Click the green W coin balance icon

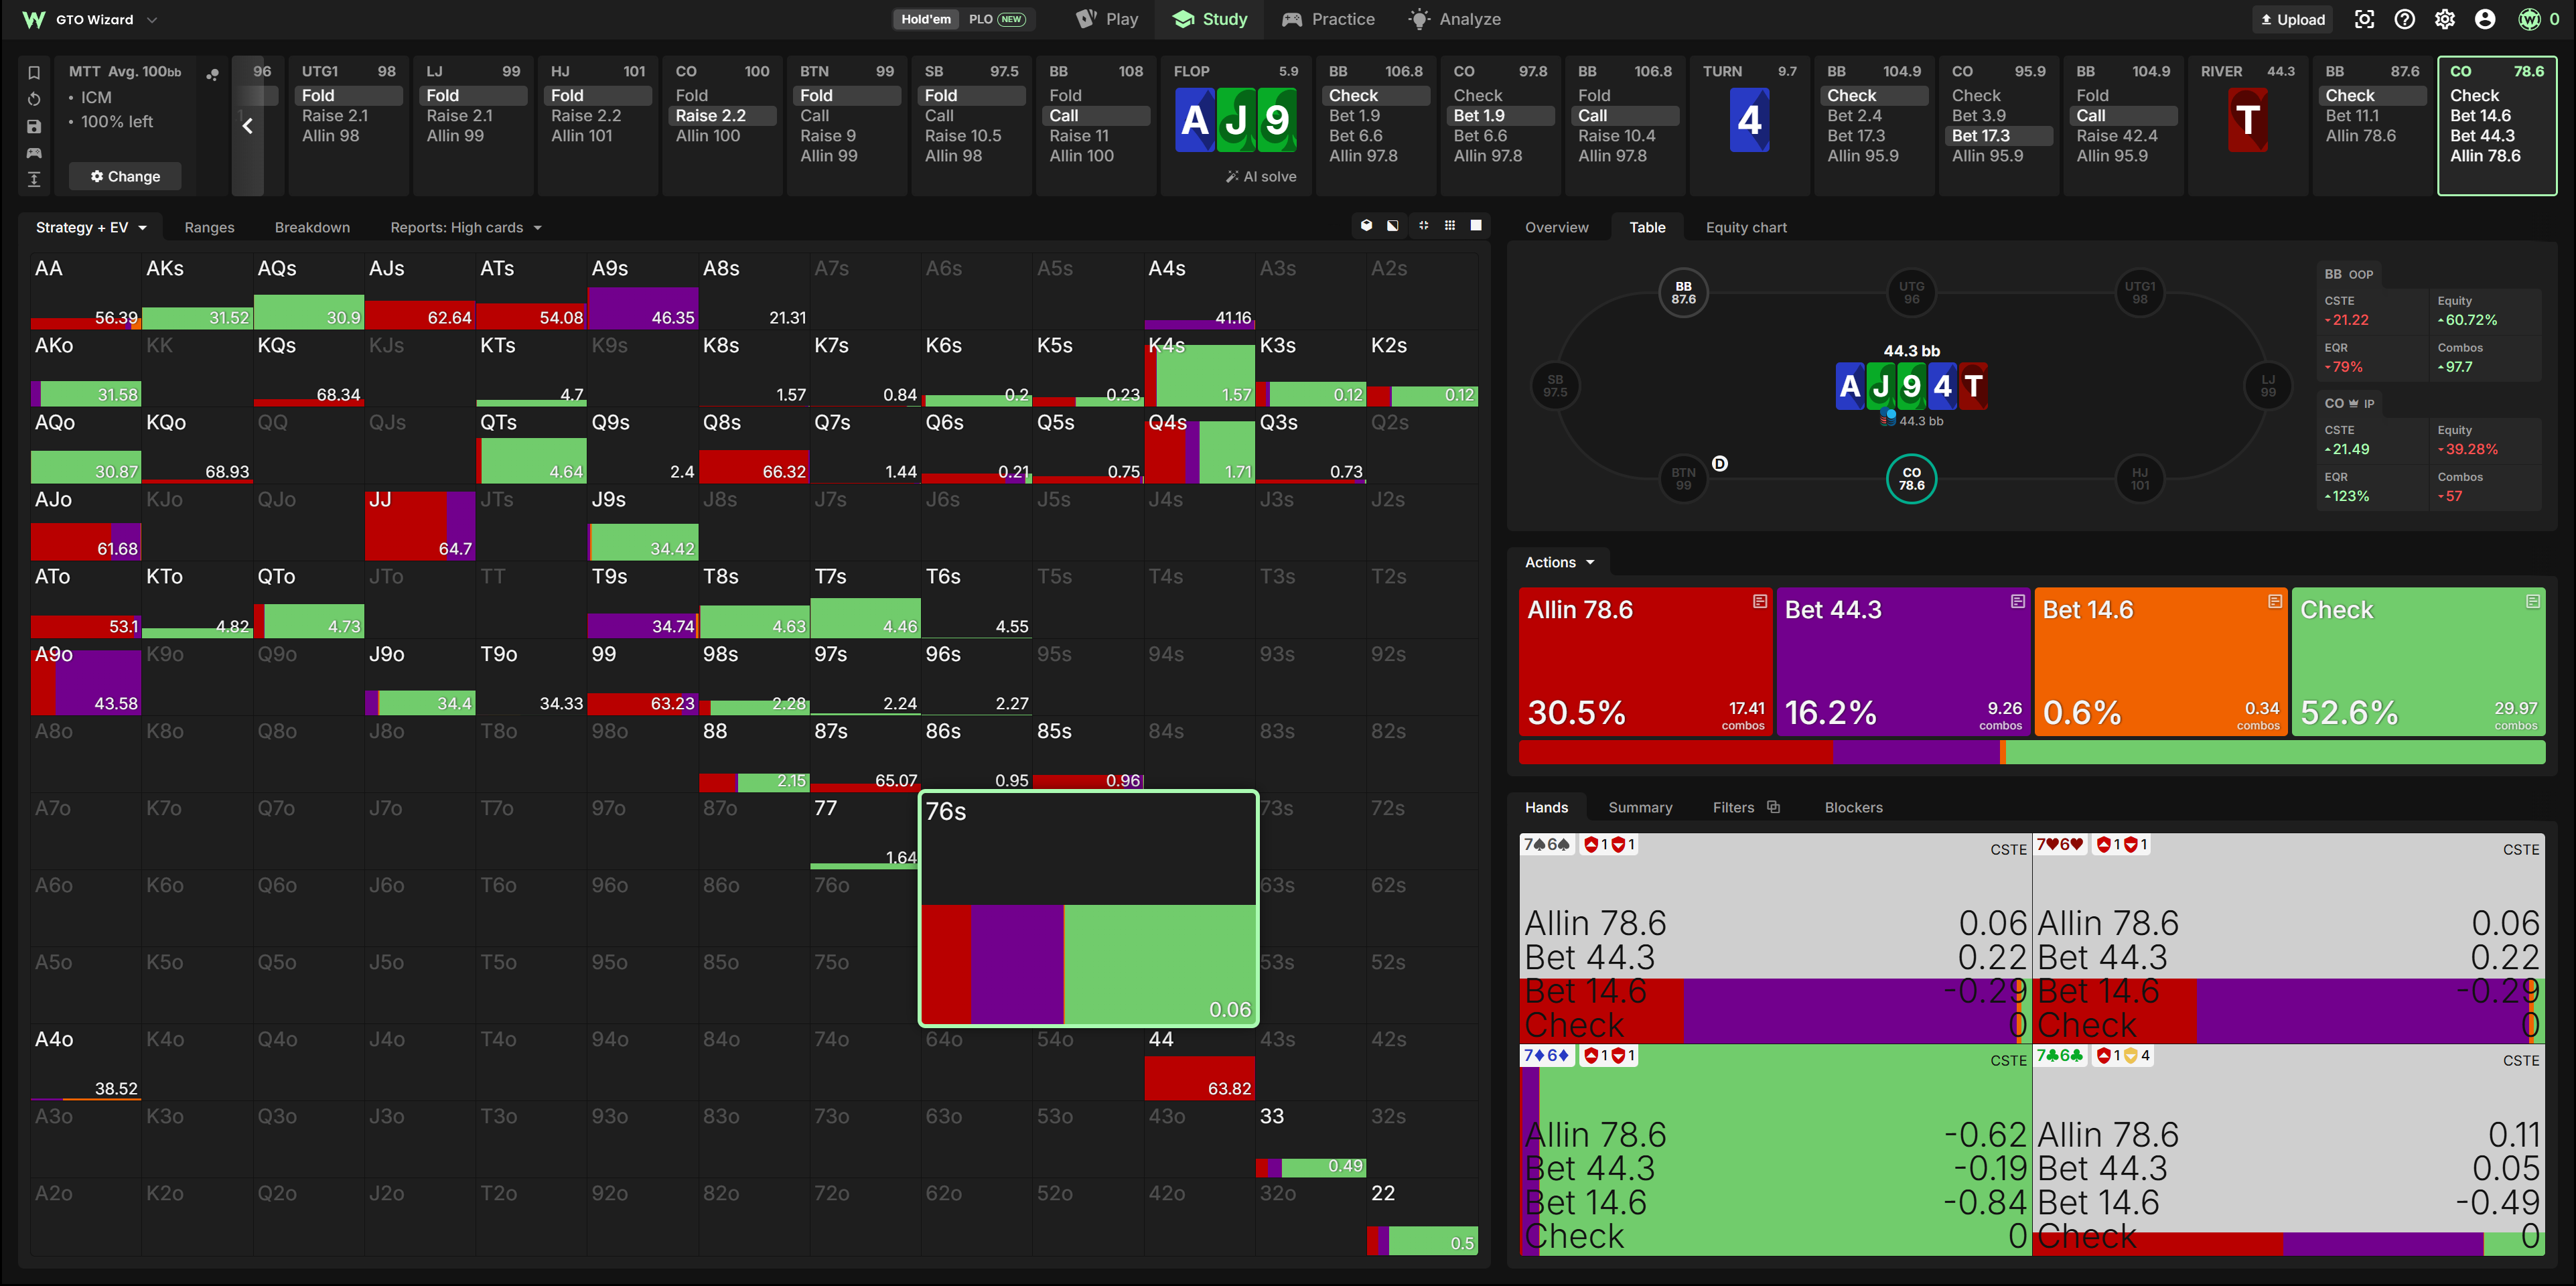[x=2529, y=19]
